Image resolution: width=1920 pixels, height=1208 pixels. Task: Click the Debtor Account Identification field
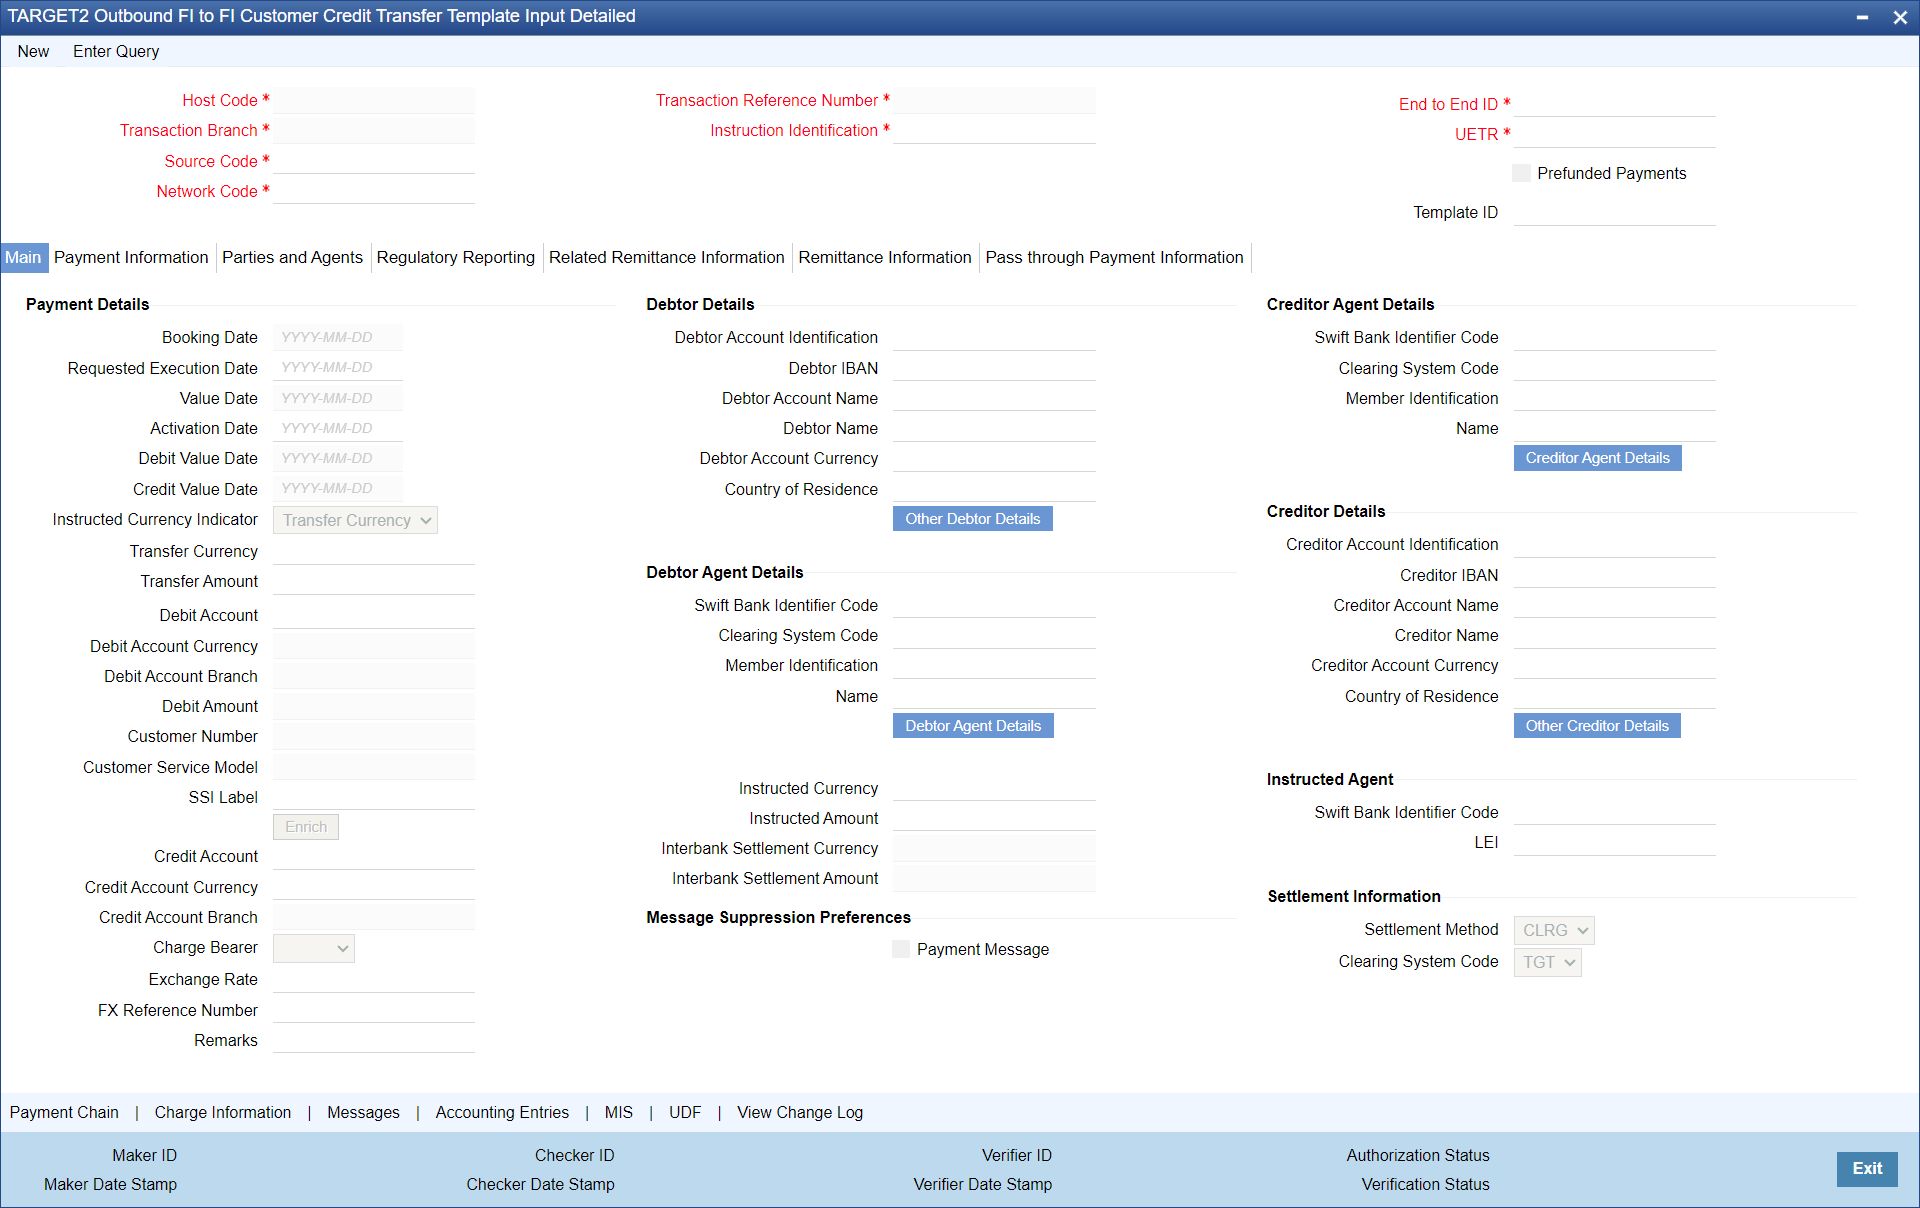tap(994, 338)
